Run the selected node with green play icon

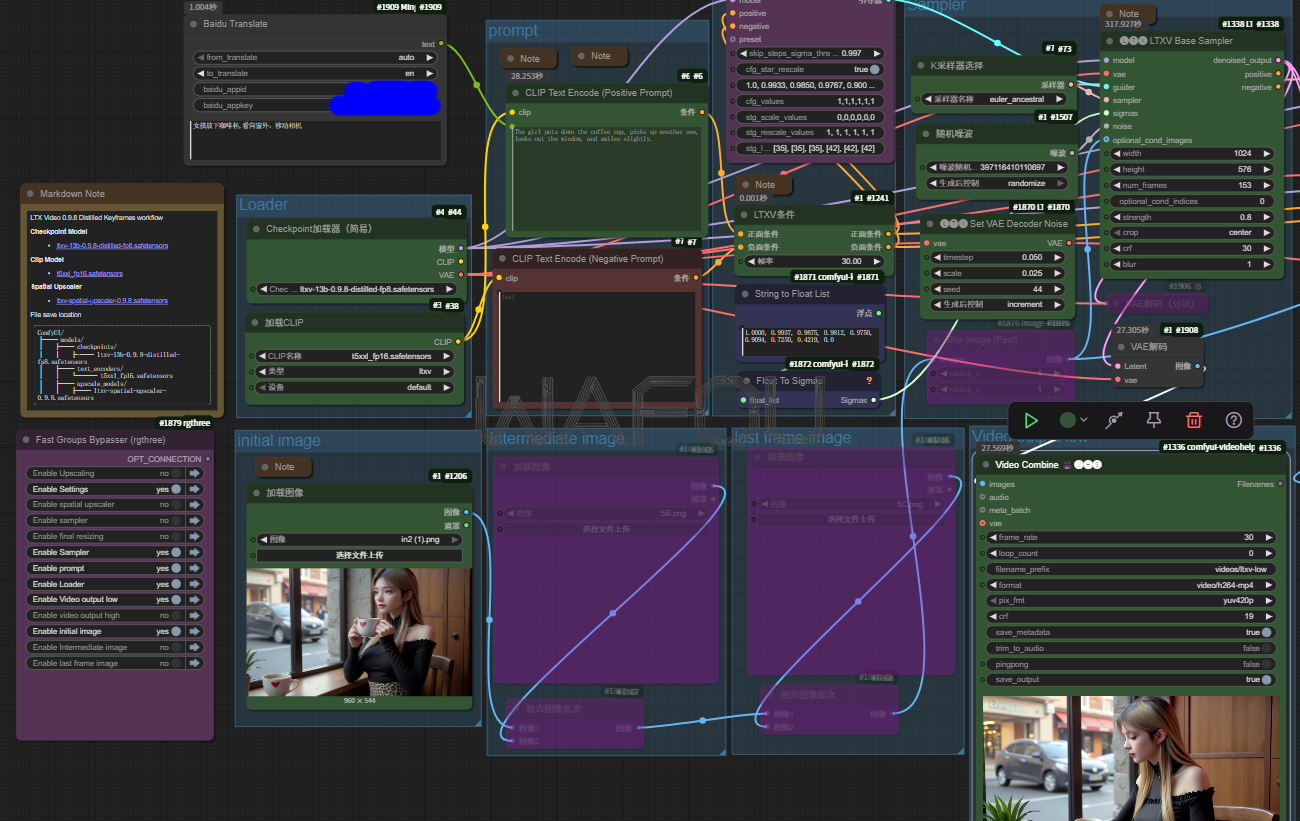[x=1031, y=421]
